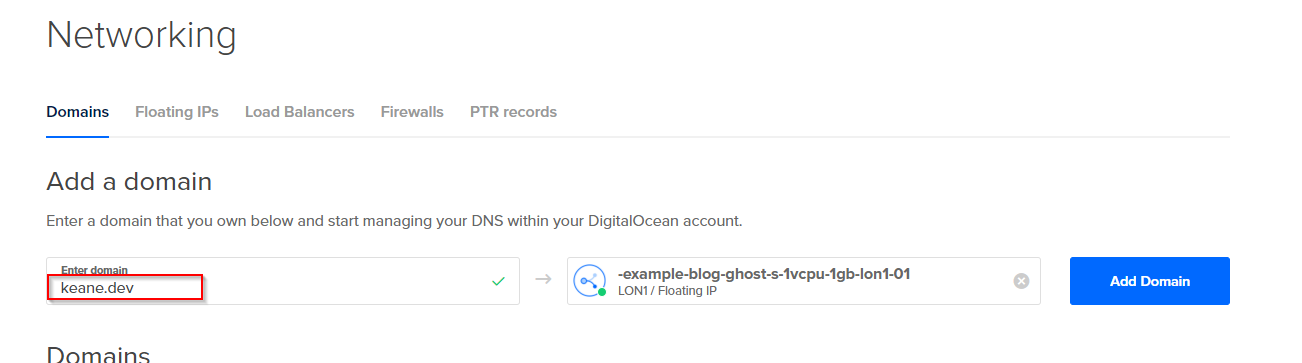Click the green validation checkmark icon
1302x363 pixels.
498,281
